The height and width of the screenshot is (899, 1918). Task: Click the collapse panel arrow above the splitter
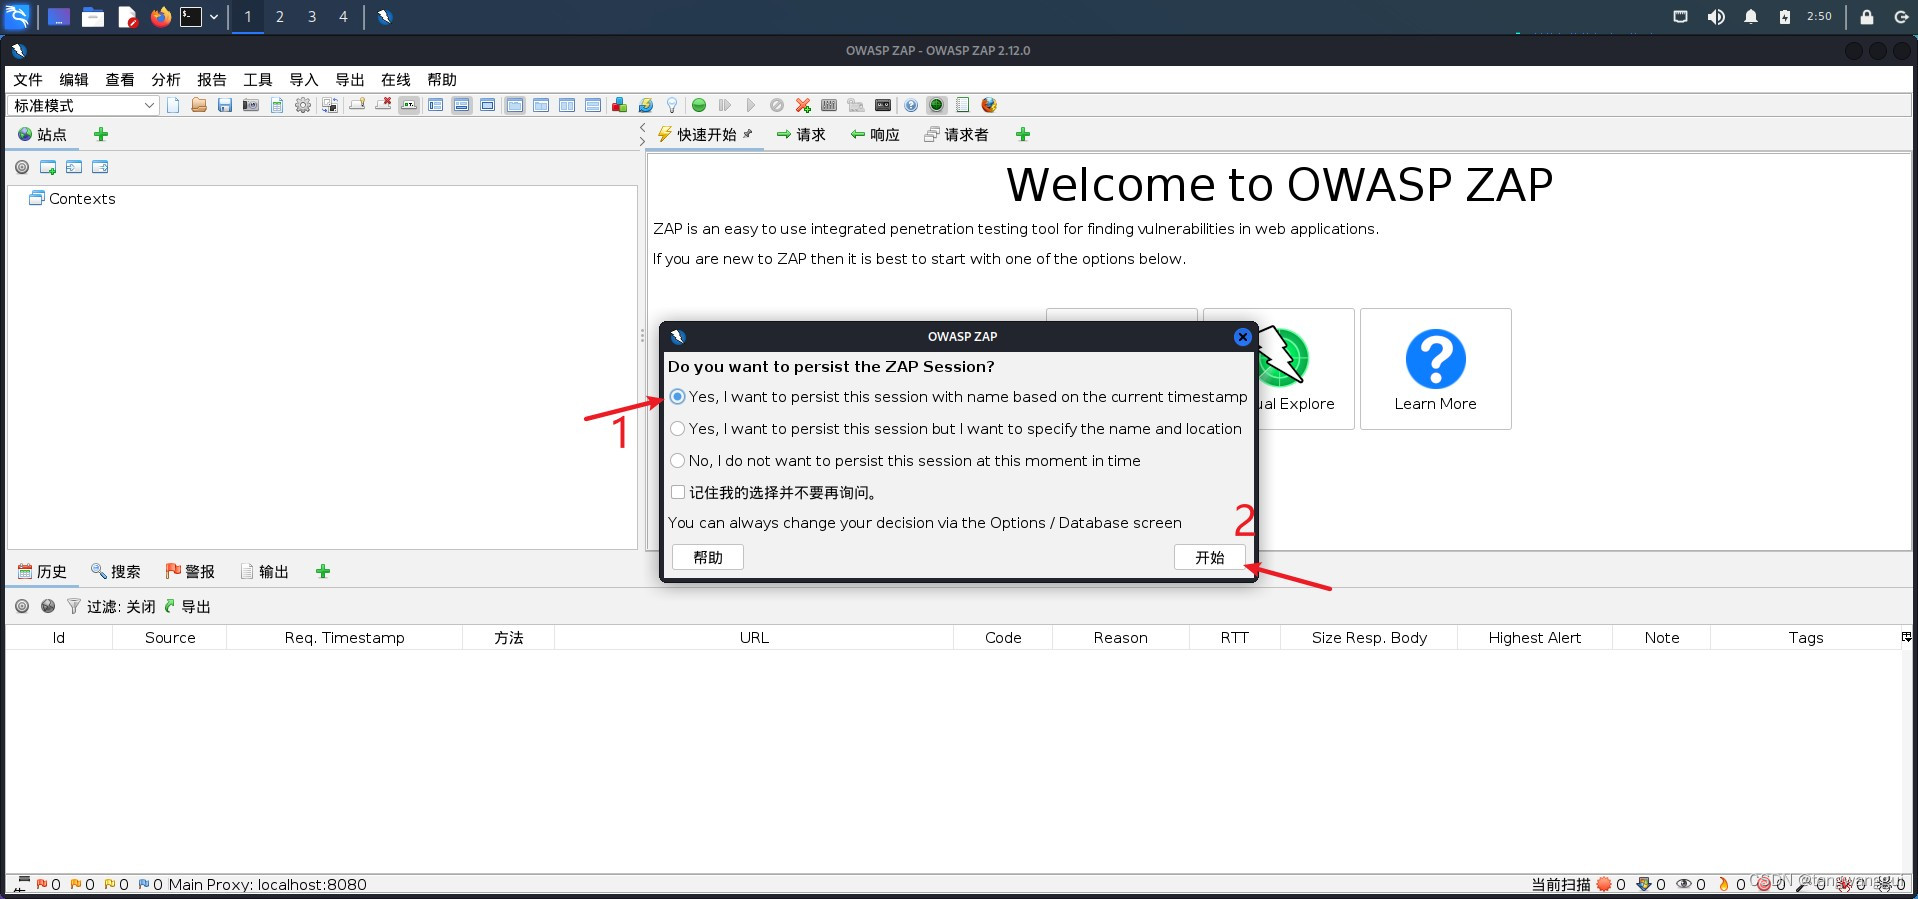tap(642, 127)
